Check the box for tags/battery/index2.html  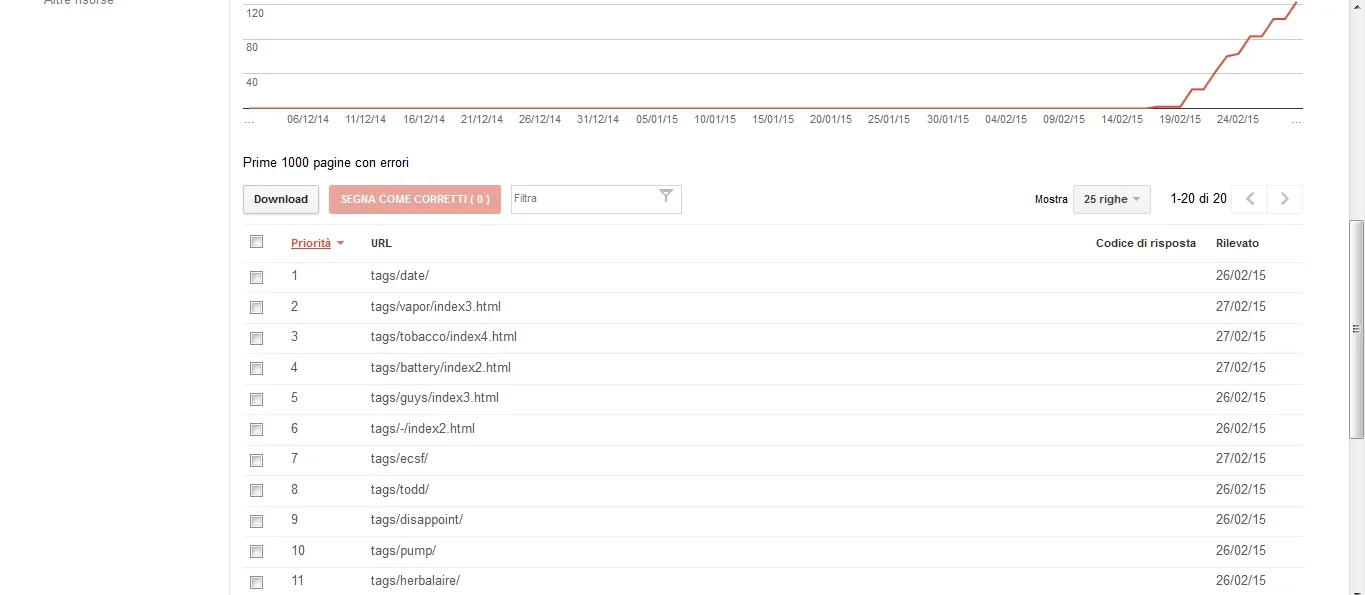[x=256, y=369]
